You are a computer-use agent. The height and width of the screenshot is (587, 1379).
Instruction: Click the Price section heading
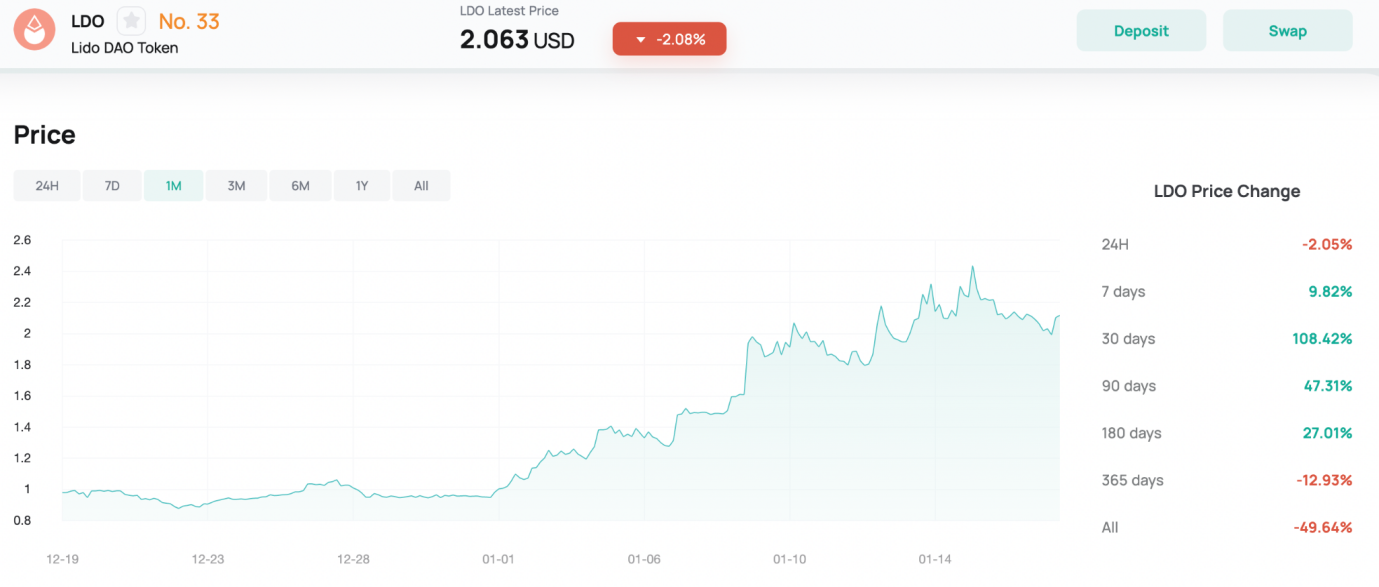click(44, 135)
